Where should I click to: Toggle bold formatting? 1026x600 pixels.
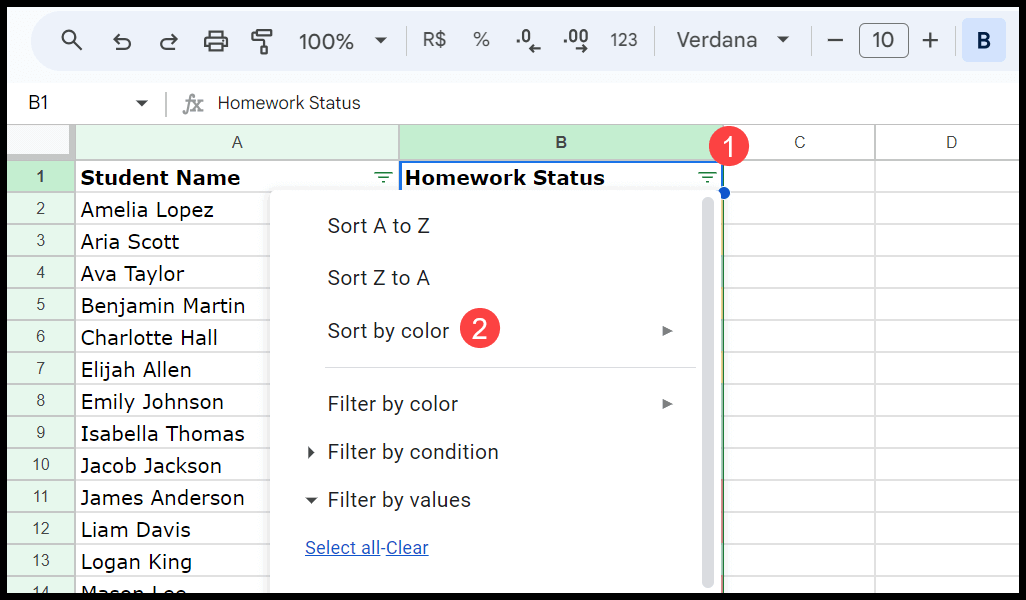(983, 41)
